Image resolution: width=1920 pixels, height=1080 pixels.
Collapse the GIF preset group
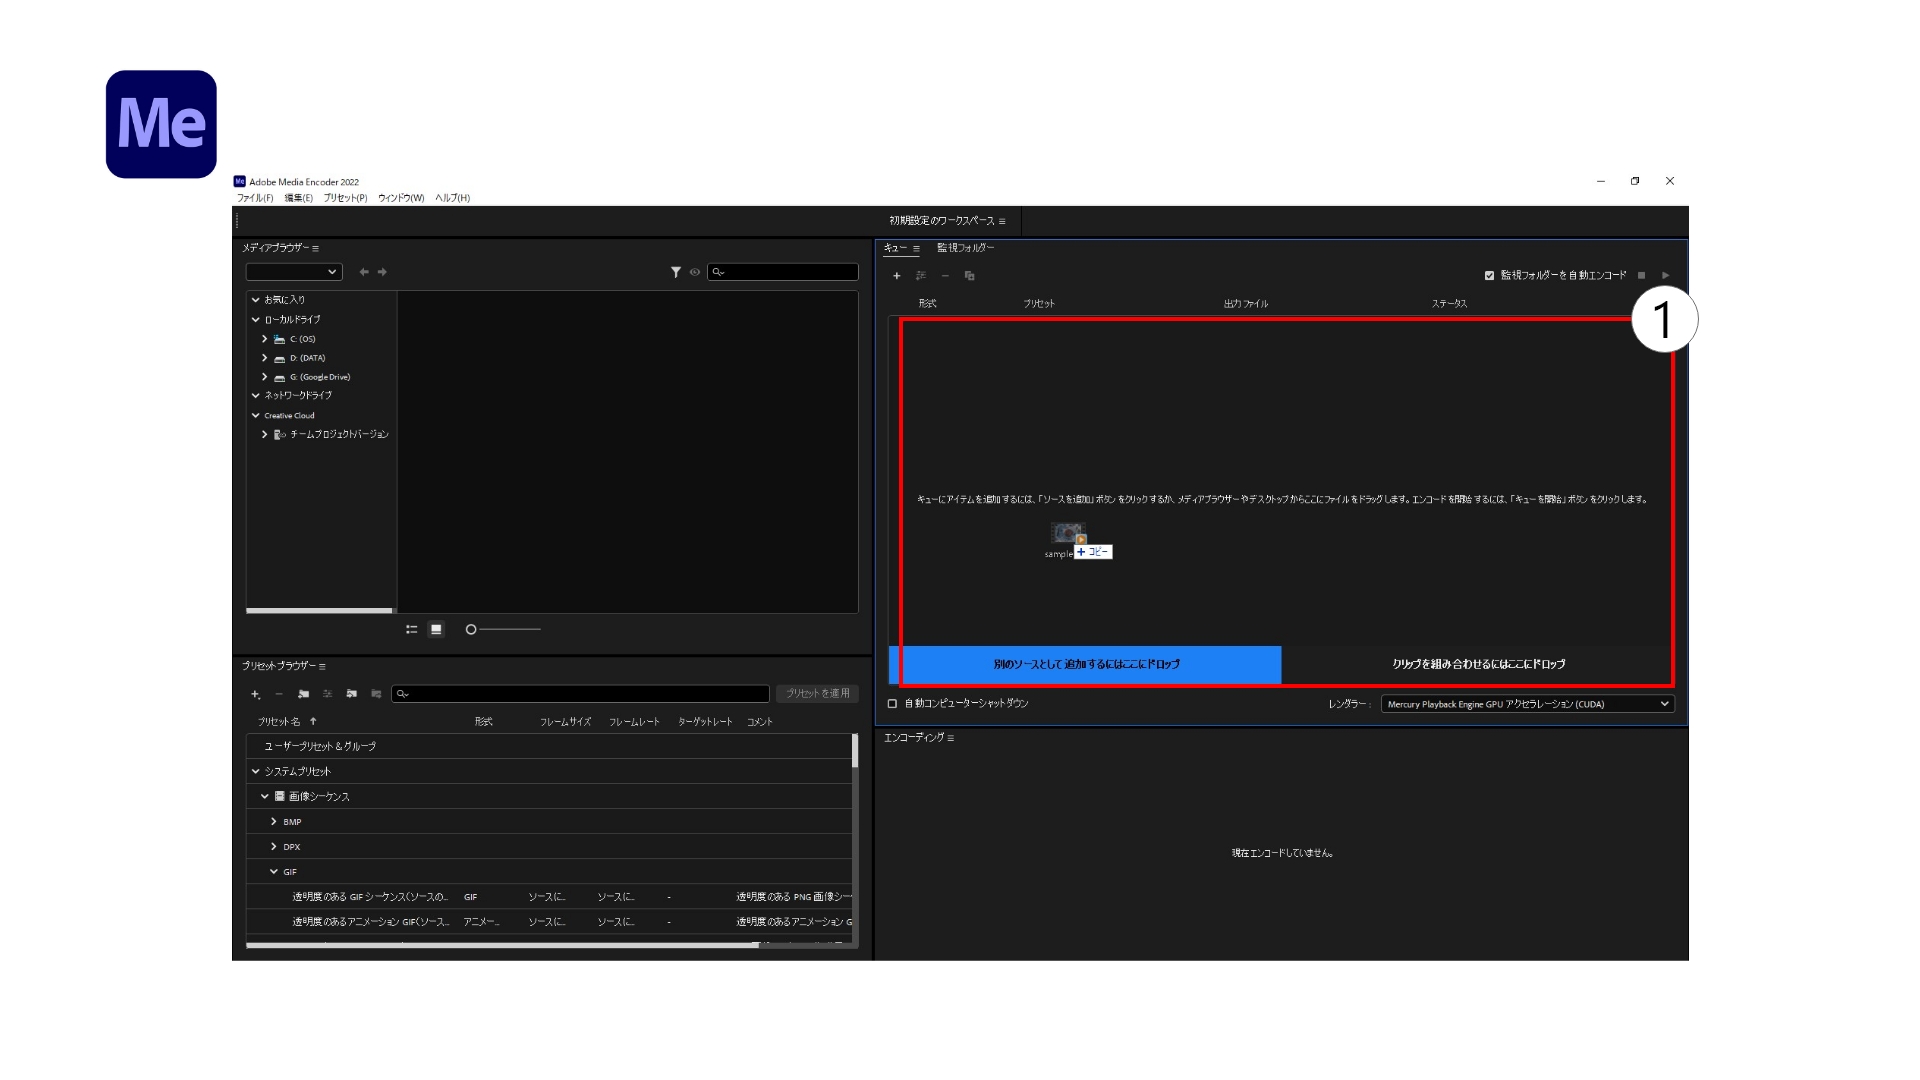pos(274,871)
